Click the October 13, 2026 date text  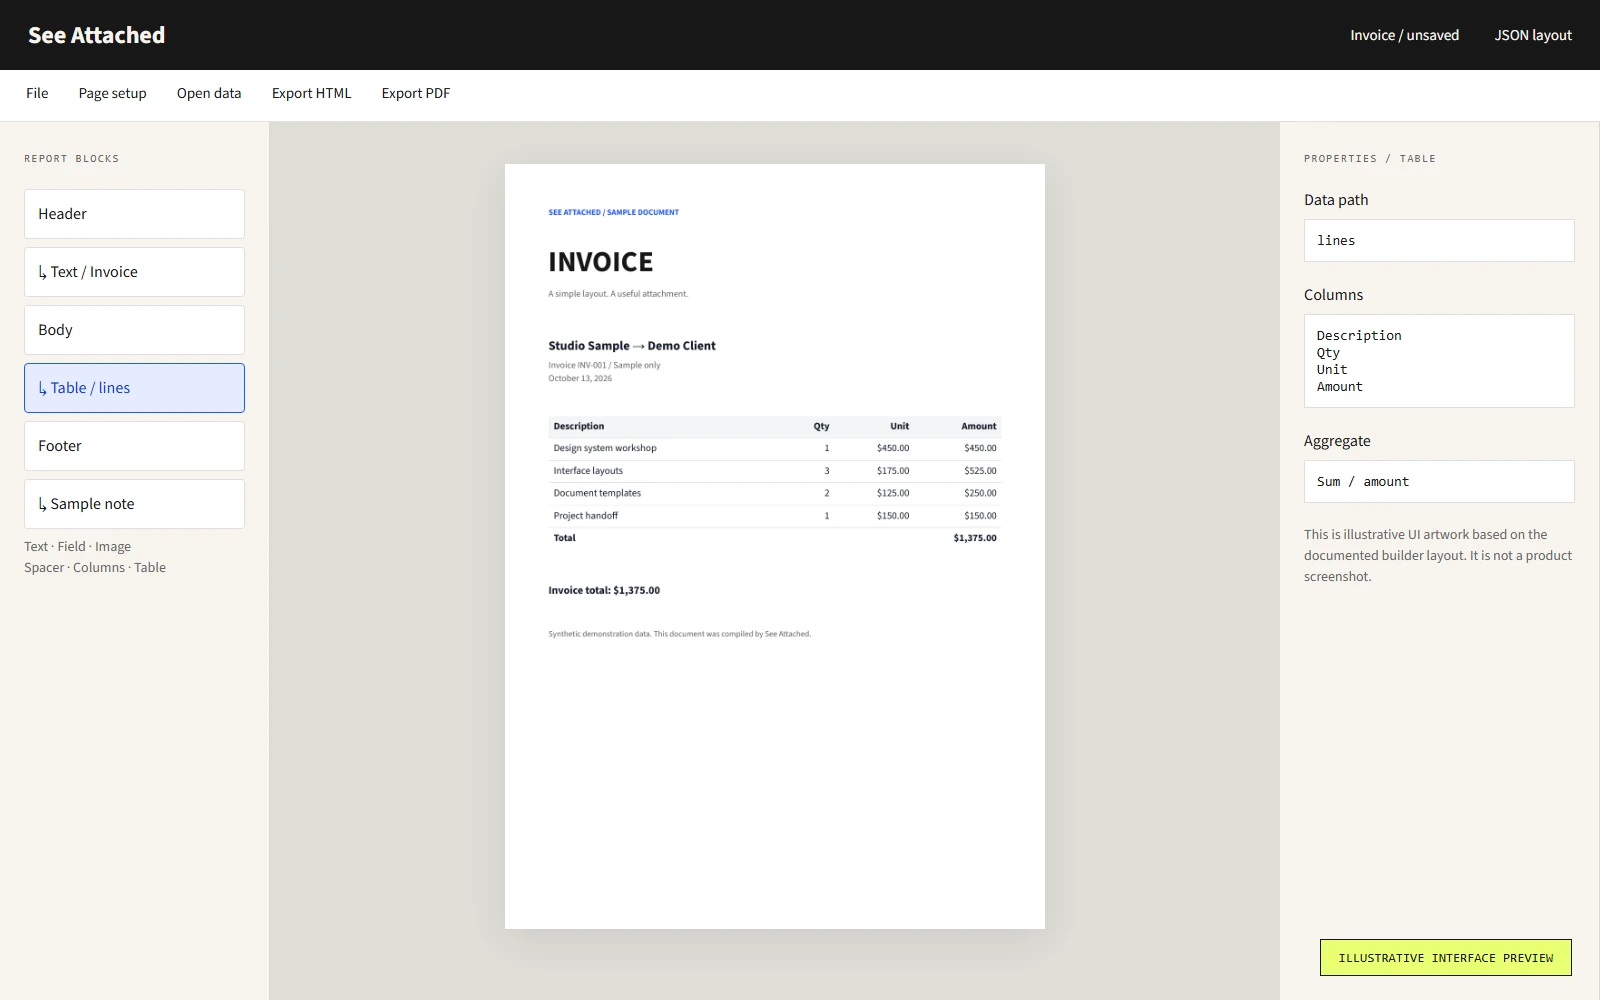pos(580,378)
